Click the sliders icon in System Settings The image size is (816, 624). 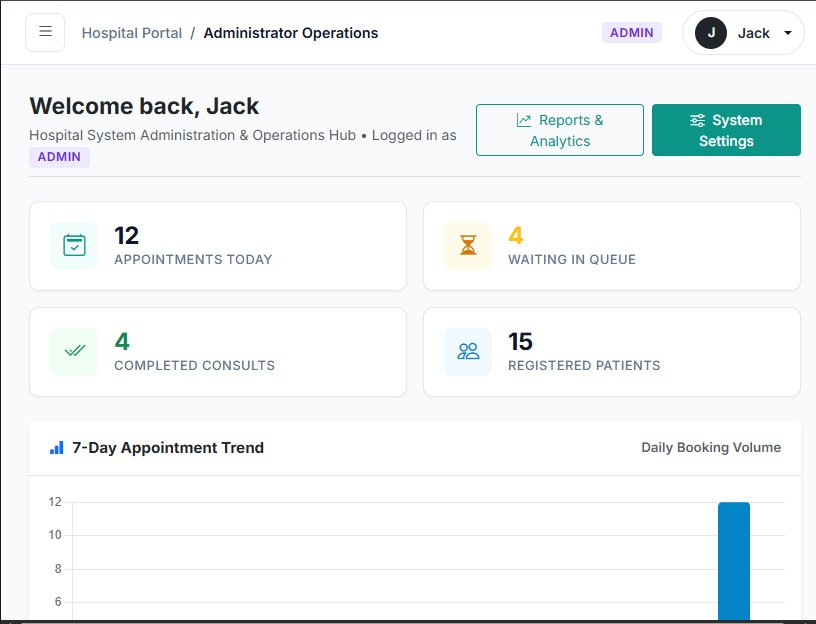[697, 120]
